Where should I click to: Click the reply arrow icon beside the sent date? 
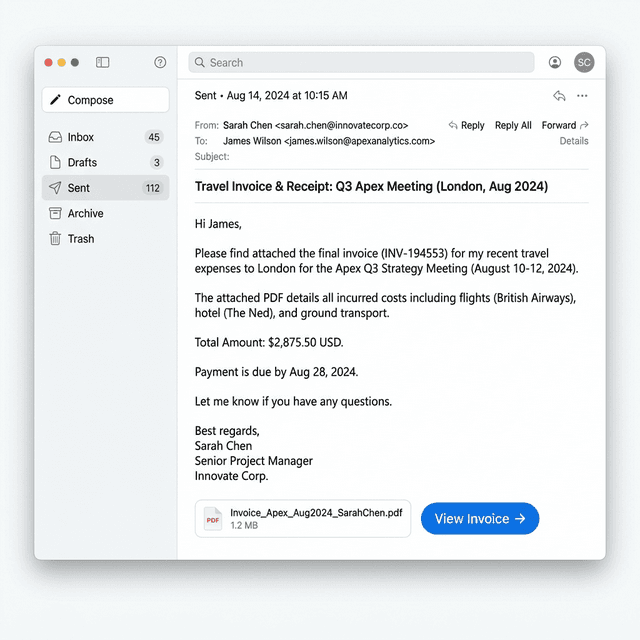(559, 96)
